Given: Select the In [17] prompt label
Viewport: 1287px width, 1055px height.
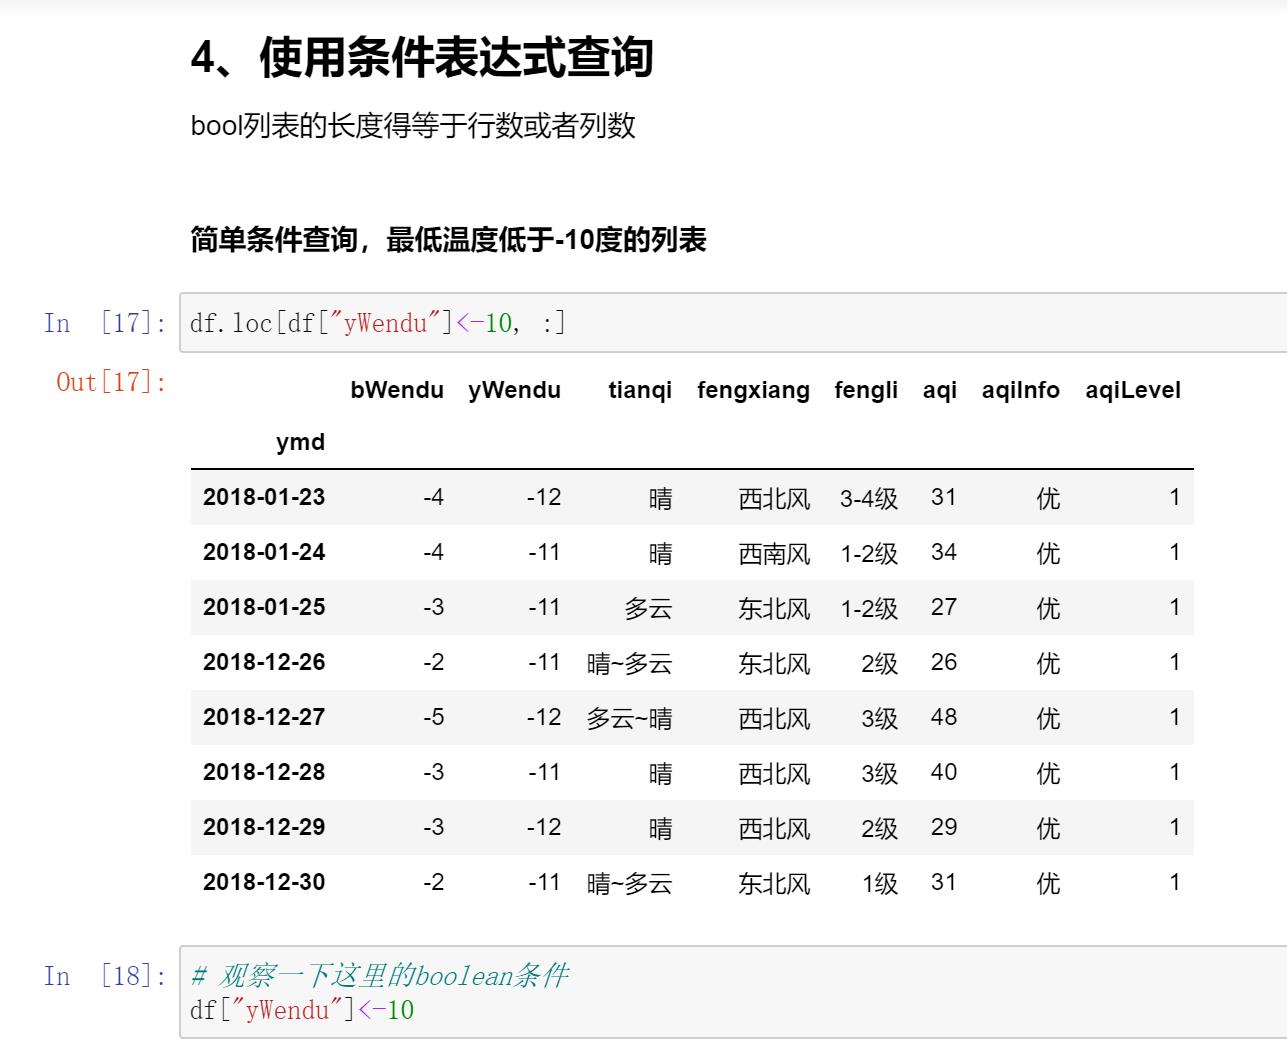Looking at the screenshot, I should pos(105,323).
